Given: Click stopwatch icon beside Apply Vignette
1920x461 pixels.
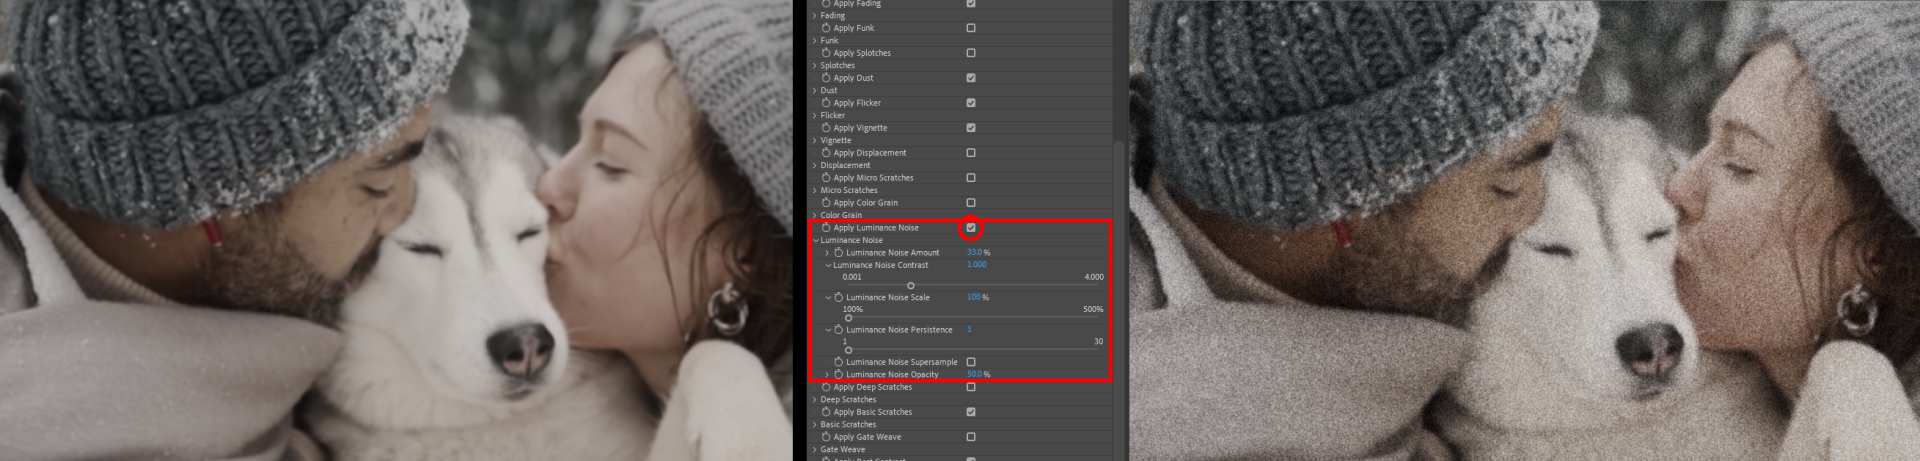Looking at the screenshot, I should pos(826,128).
